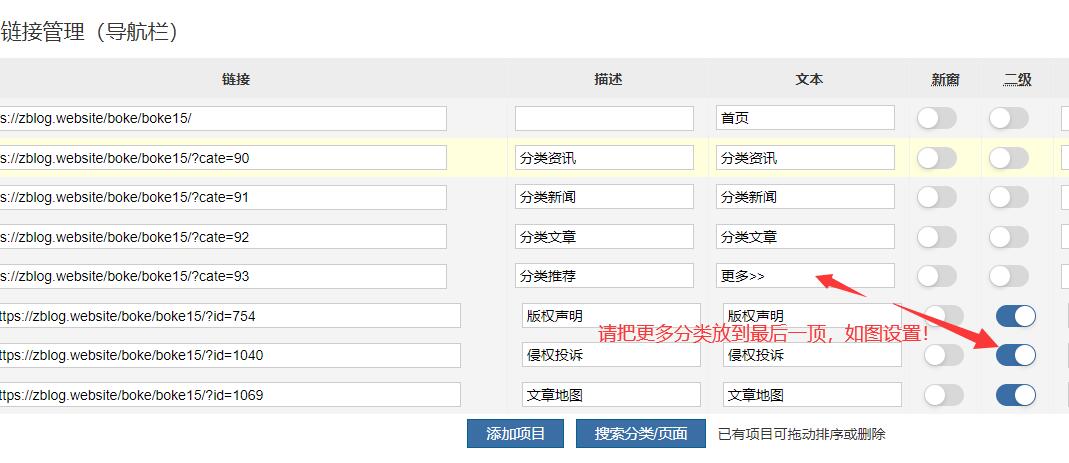Edit 文本 field containing 更多>>
Image resolution: width=1069 pixels, height=463 pixels.
click(805, 275)
